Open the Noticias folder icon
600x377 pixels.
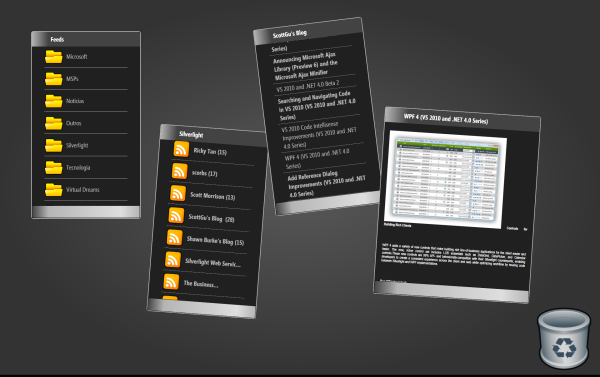54,101
